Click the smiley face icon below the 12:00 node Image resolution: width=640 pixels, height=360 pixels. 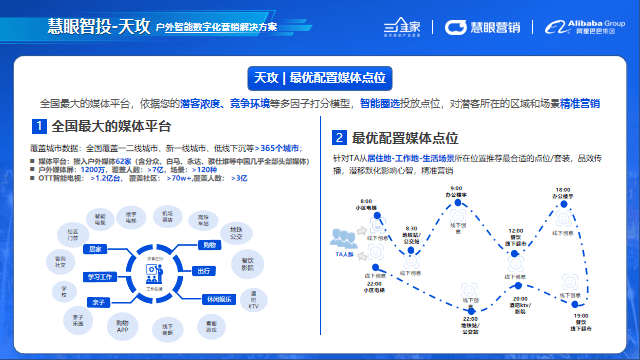516,264
